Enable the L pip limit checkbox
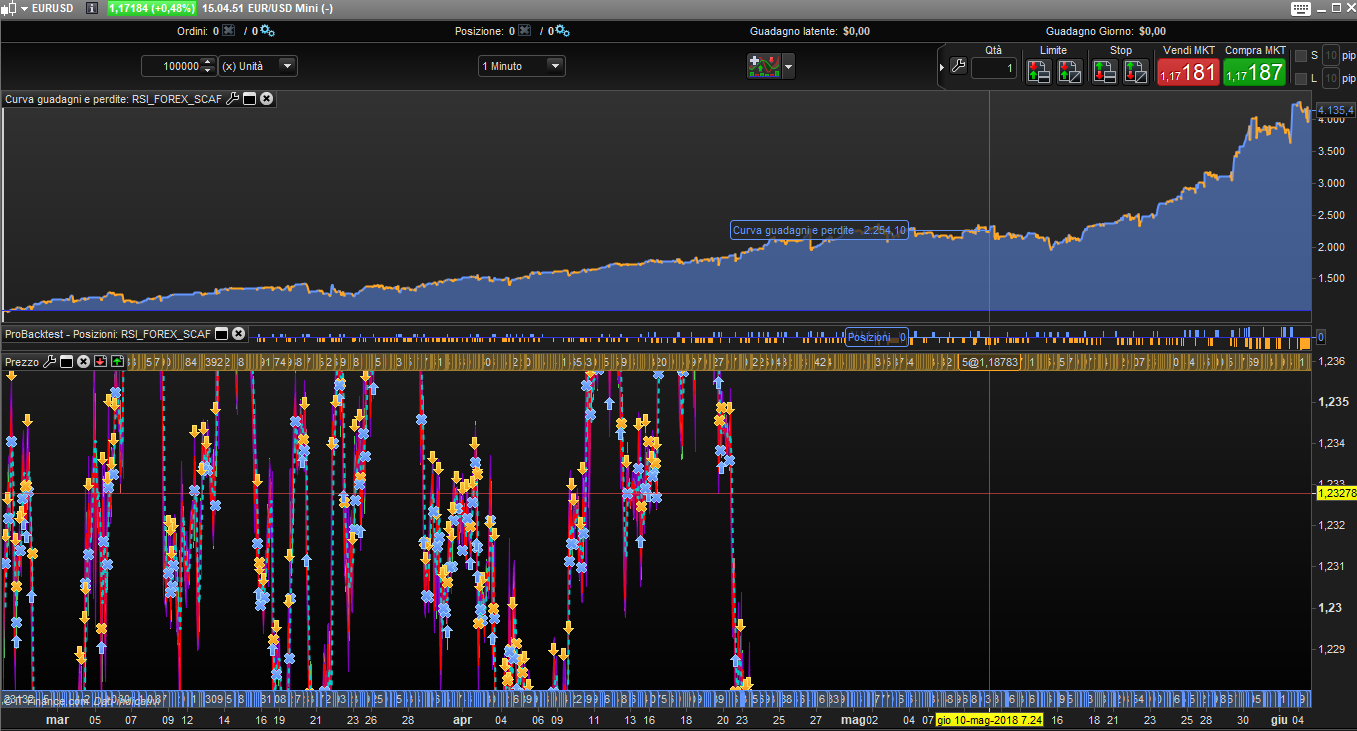Screen dimensions: 1357x731 click(x=1301, y=78)
